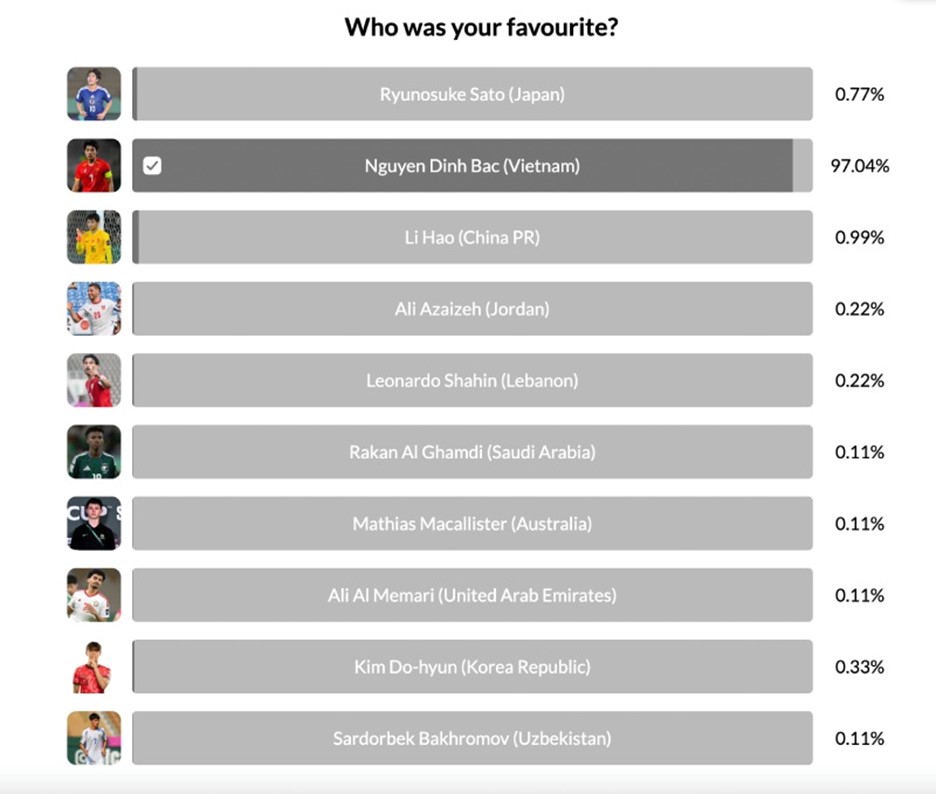Click Ali Al Memari's player photo
Viewport: 936px width, 794px height.
point(94,595)
